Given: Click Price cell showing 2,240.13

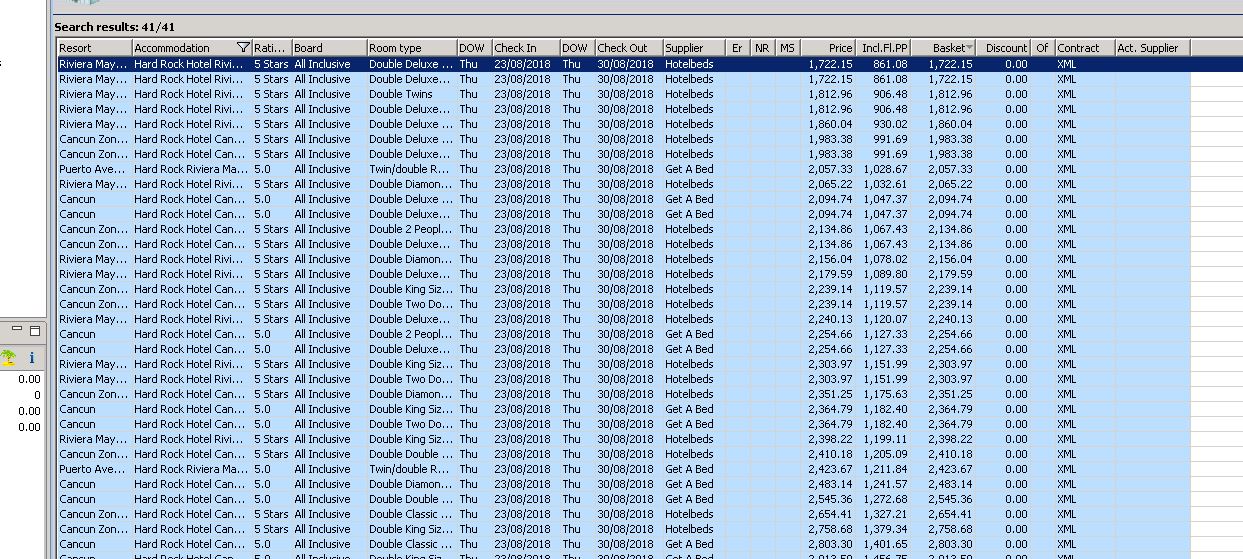Looking at the screenshot, I should point(830,319).
